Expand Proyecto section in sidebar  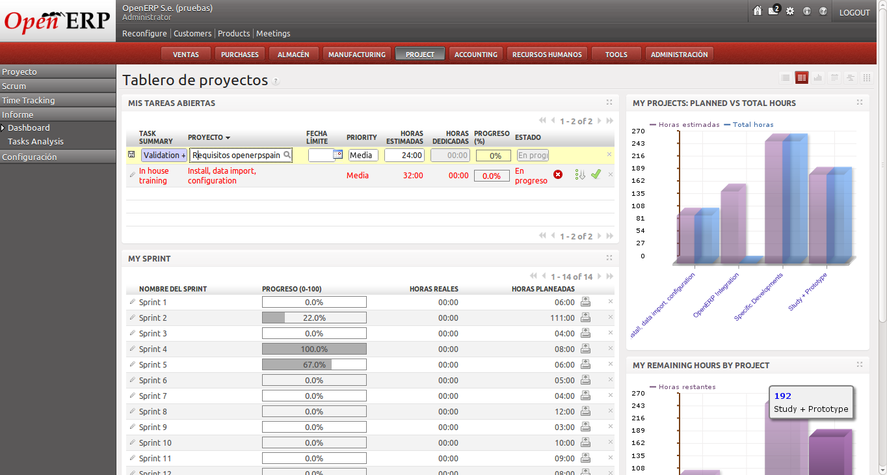tap(58, 72)
